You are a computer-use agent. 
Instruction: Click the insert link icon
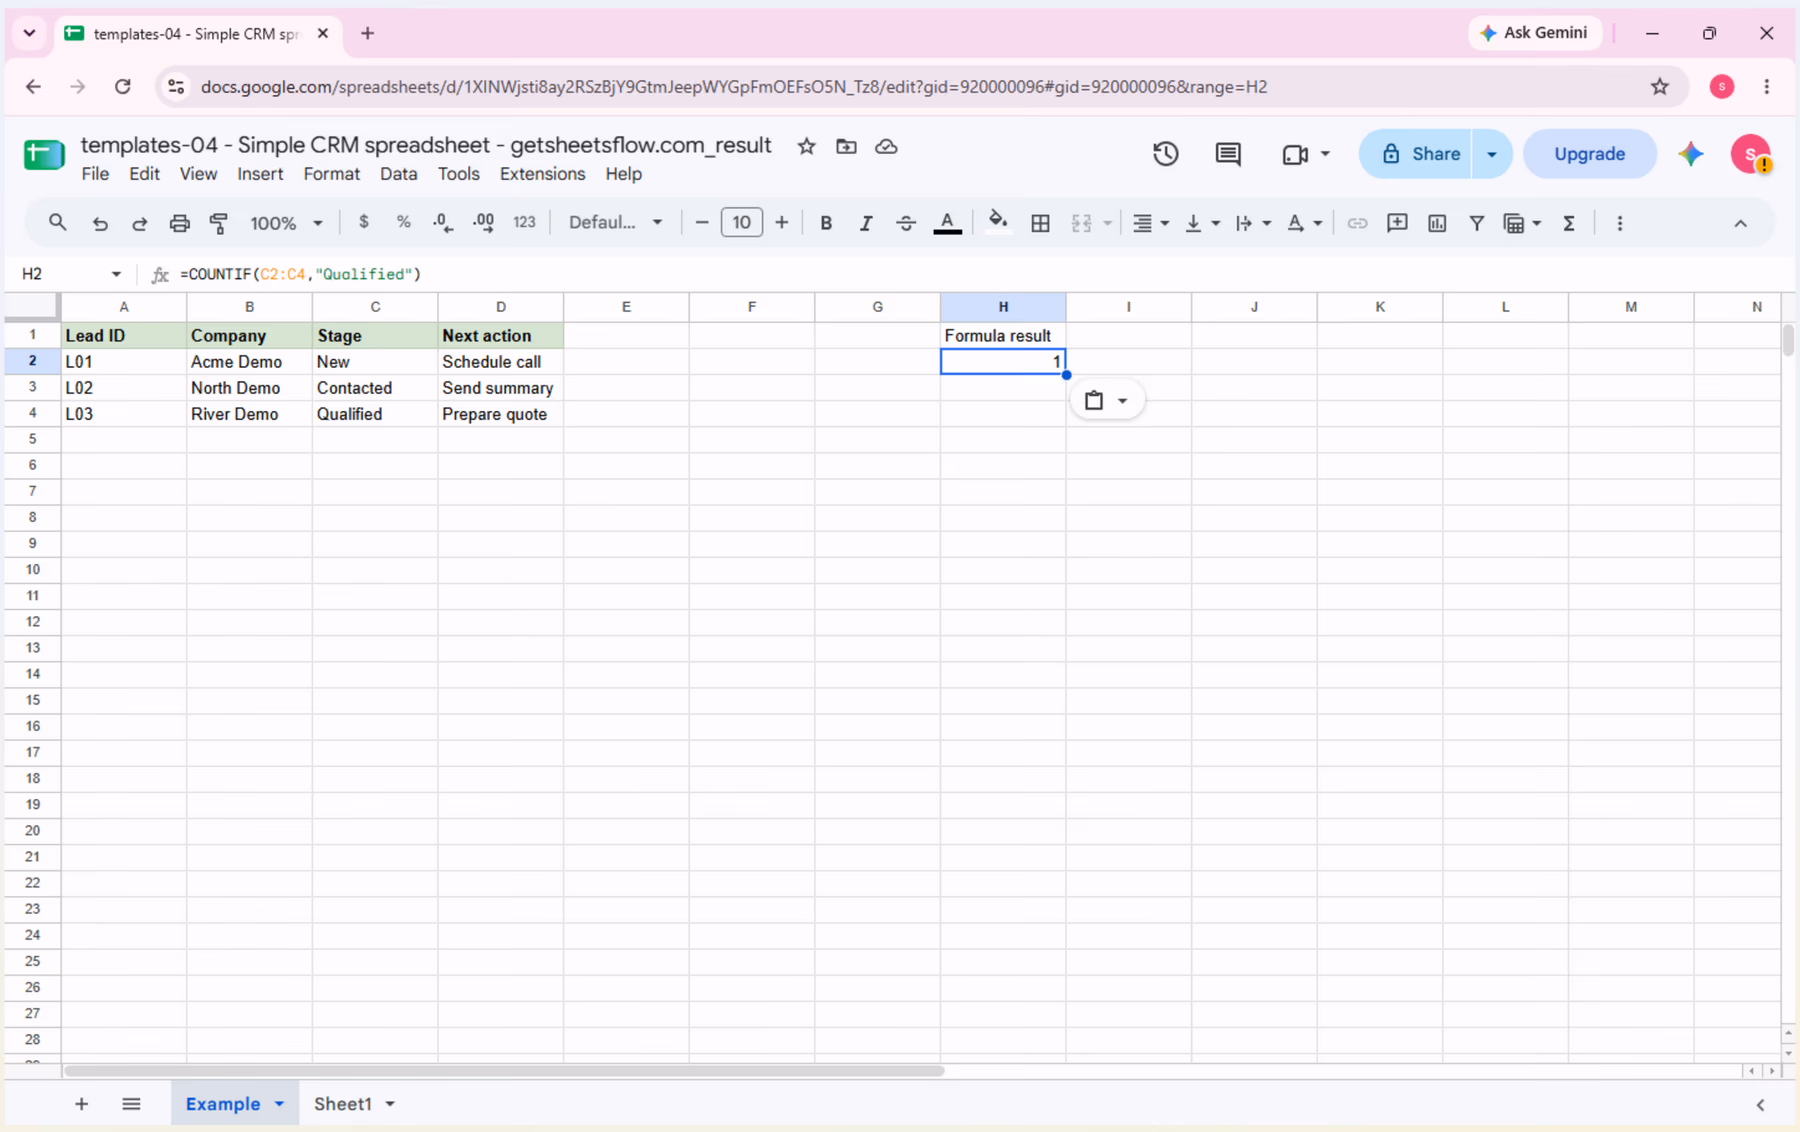tap(1356, 223)
